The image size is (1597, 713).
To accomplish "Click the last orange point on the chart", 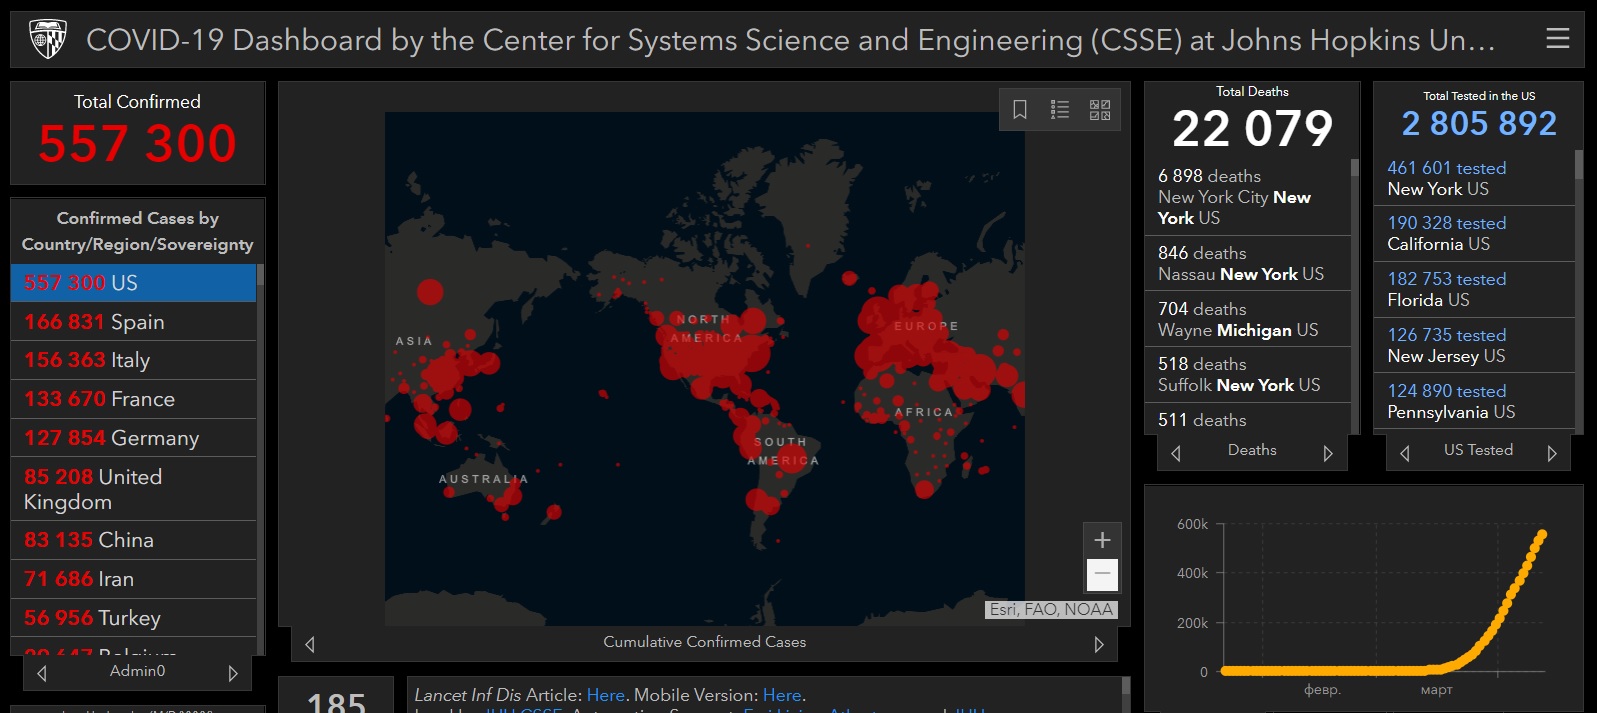I will pyautogui.click(x=1542, y=535).
